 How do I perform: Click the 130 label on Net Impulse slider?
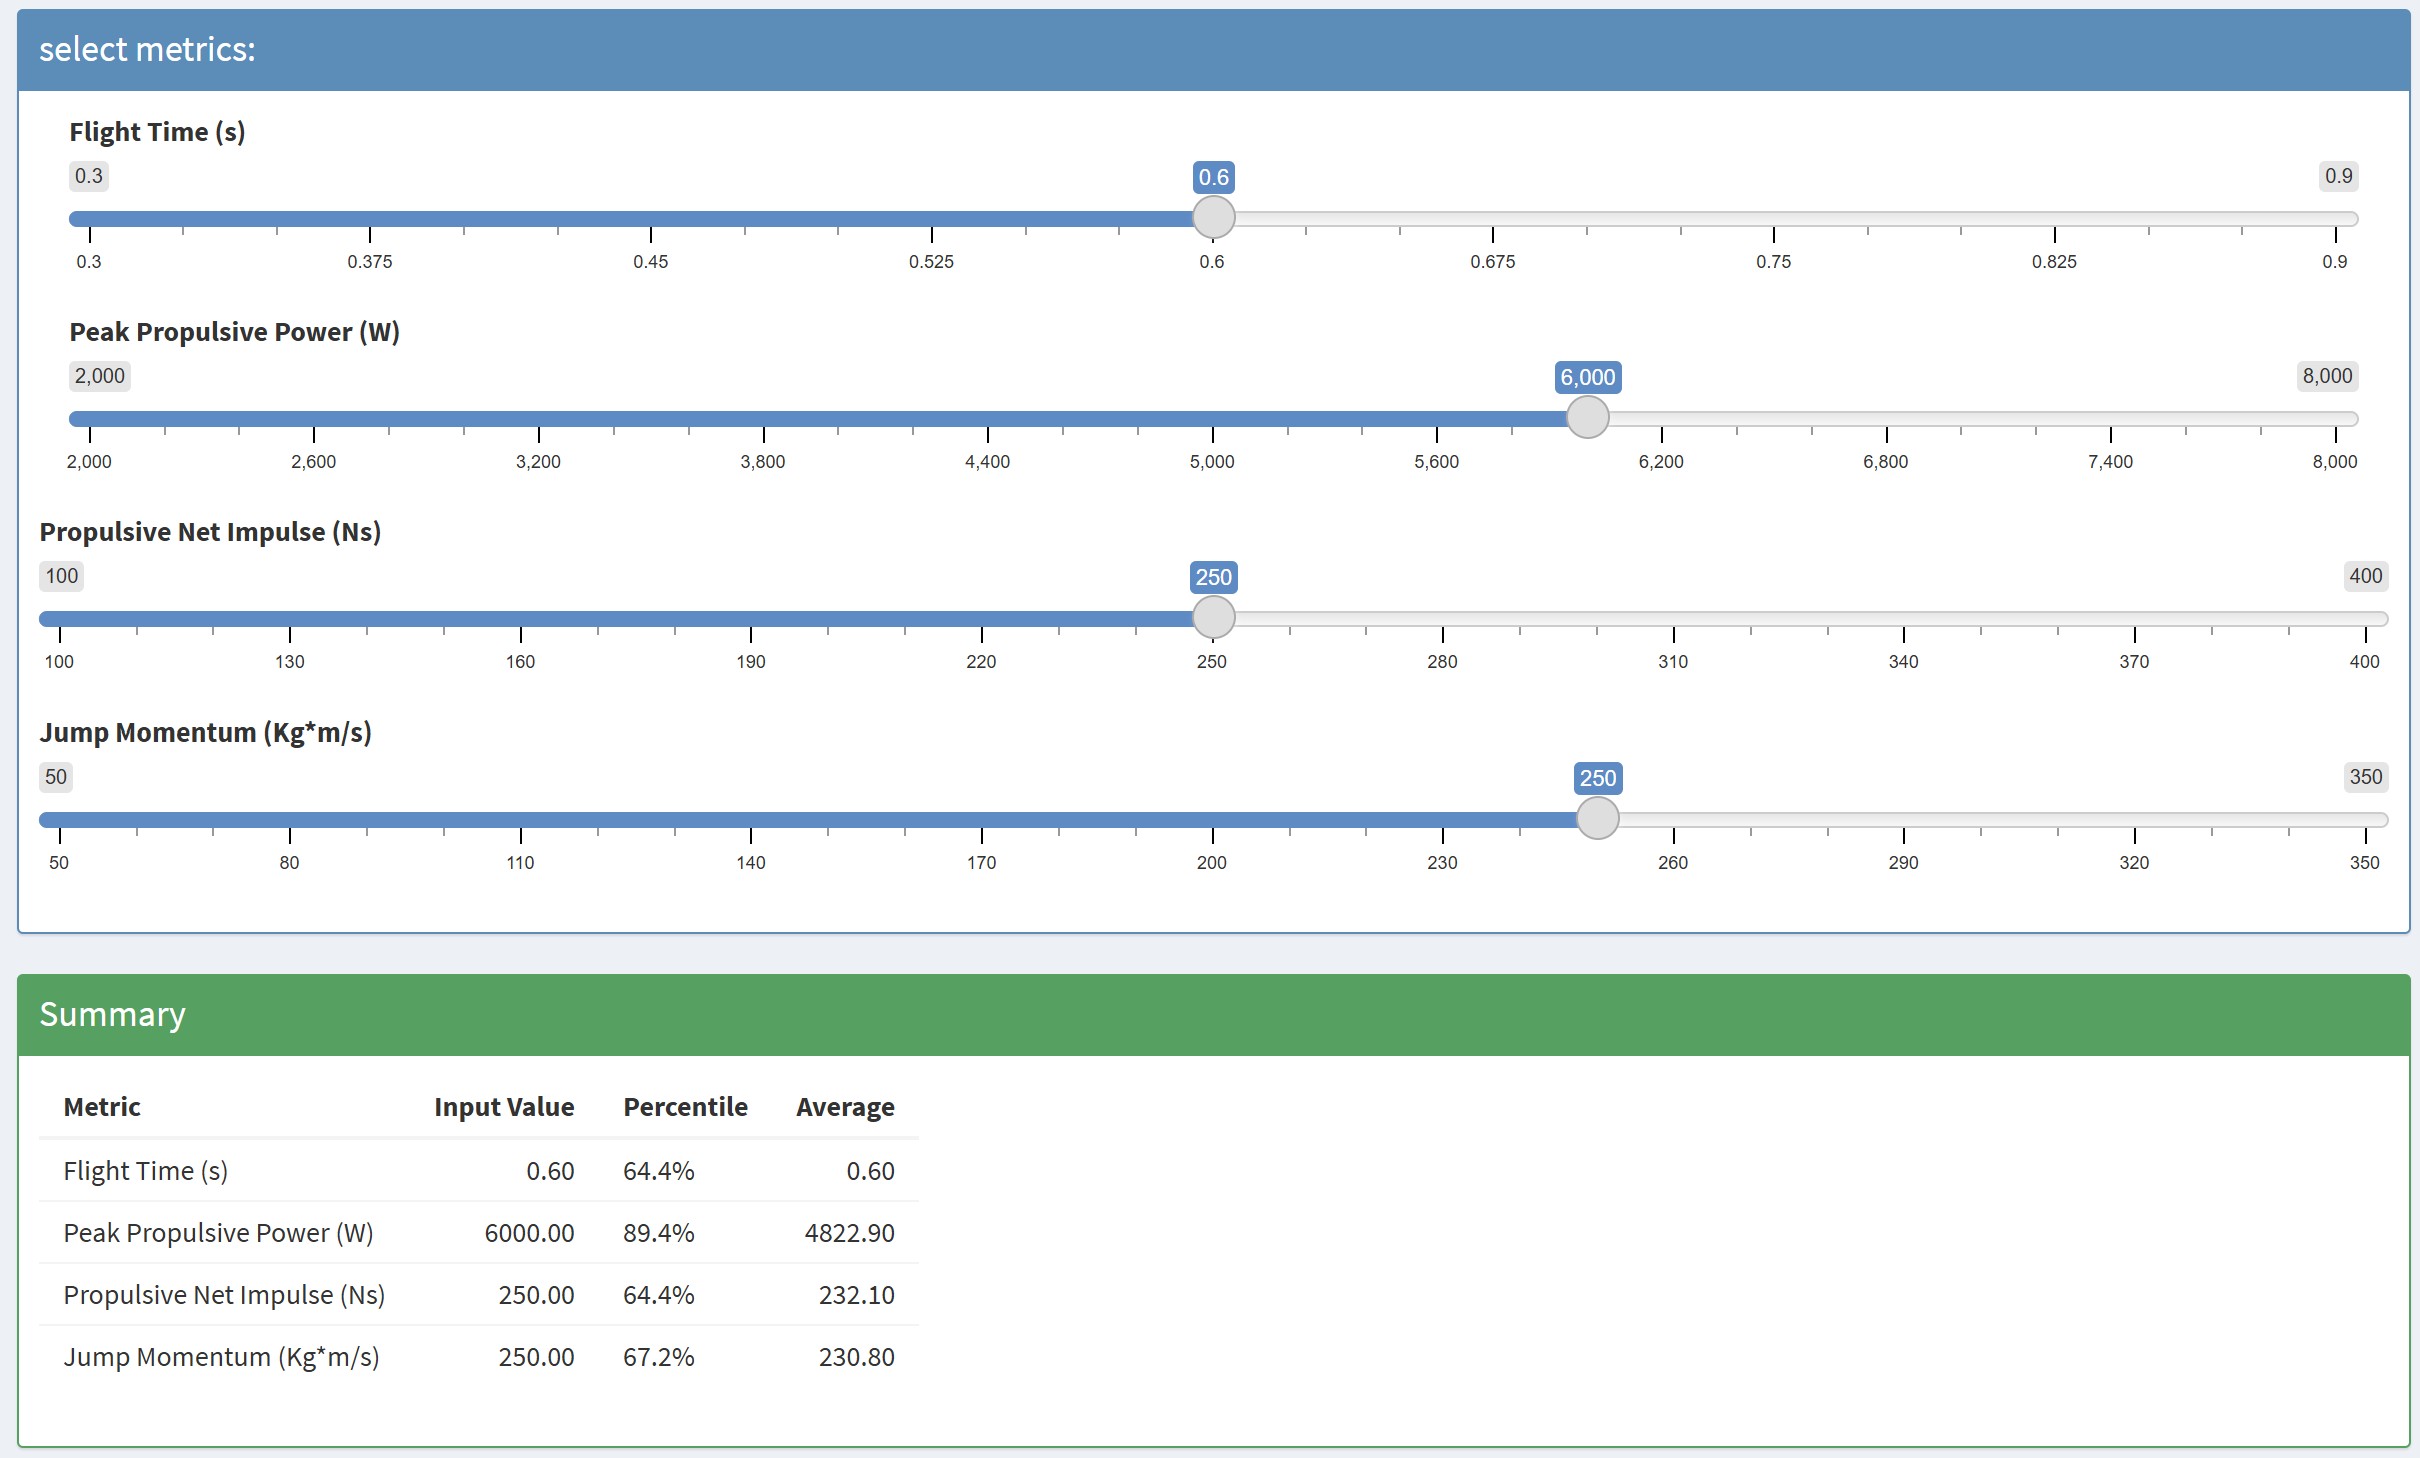(290, 662)
